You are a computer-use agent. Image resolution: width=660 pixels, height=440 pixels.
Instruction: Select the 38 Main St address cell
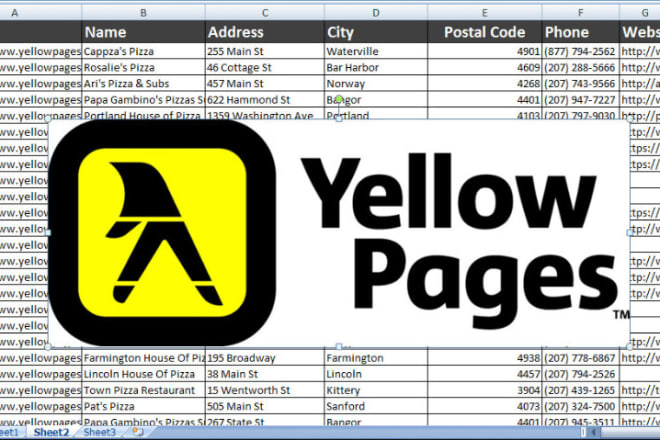pos(265,374)
